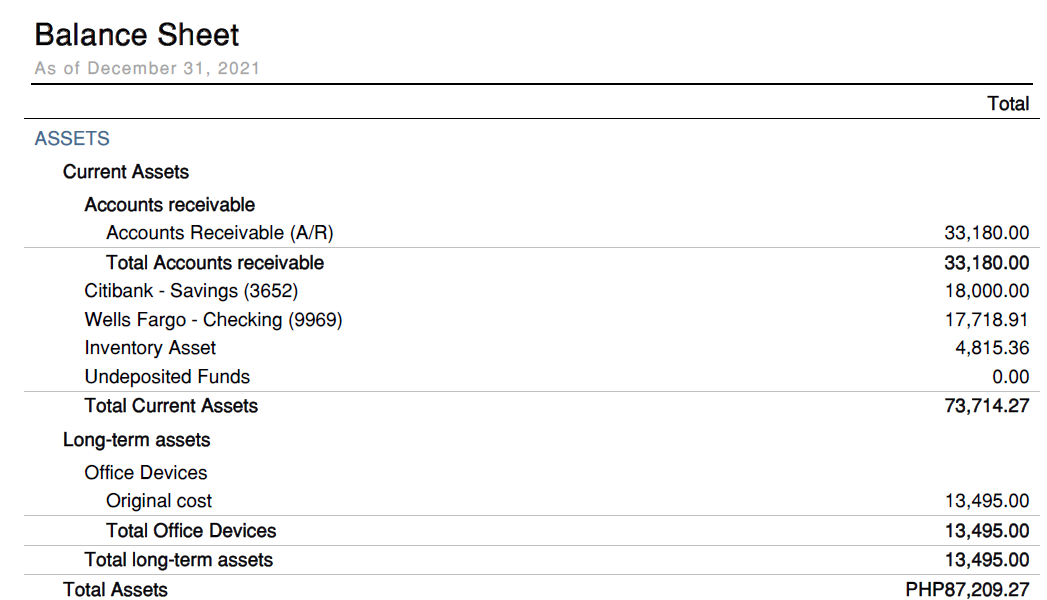Click the Total Assets amount PHP87,209.27

[966, 590]
